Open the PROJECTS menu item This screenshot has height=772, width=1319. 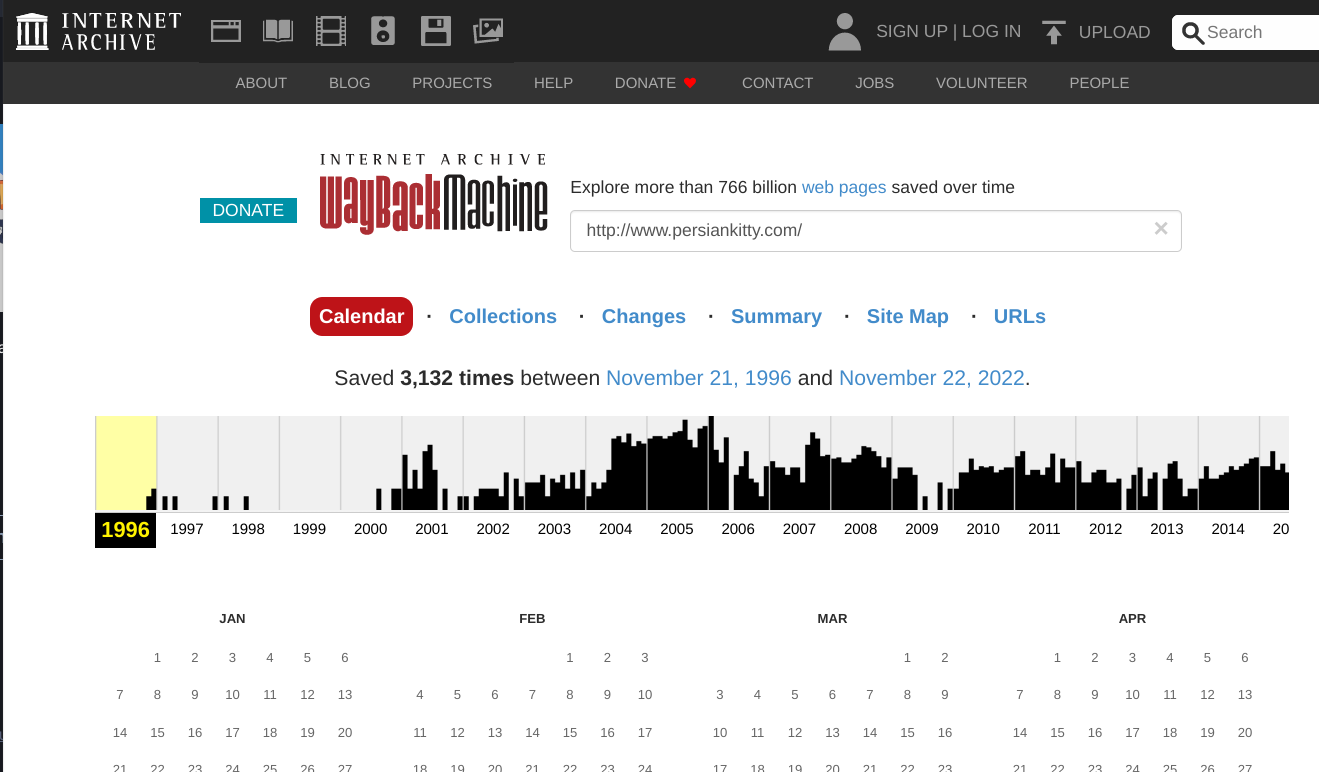pyautogui.click(x=452, y=83)
